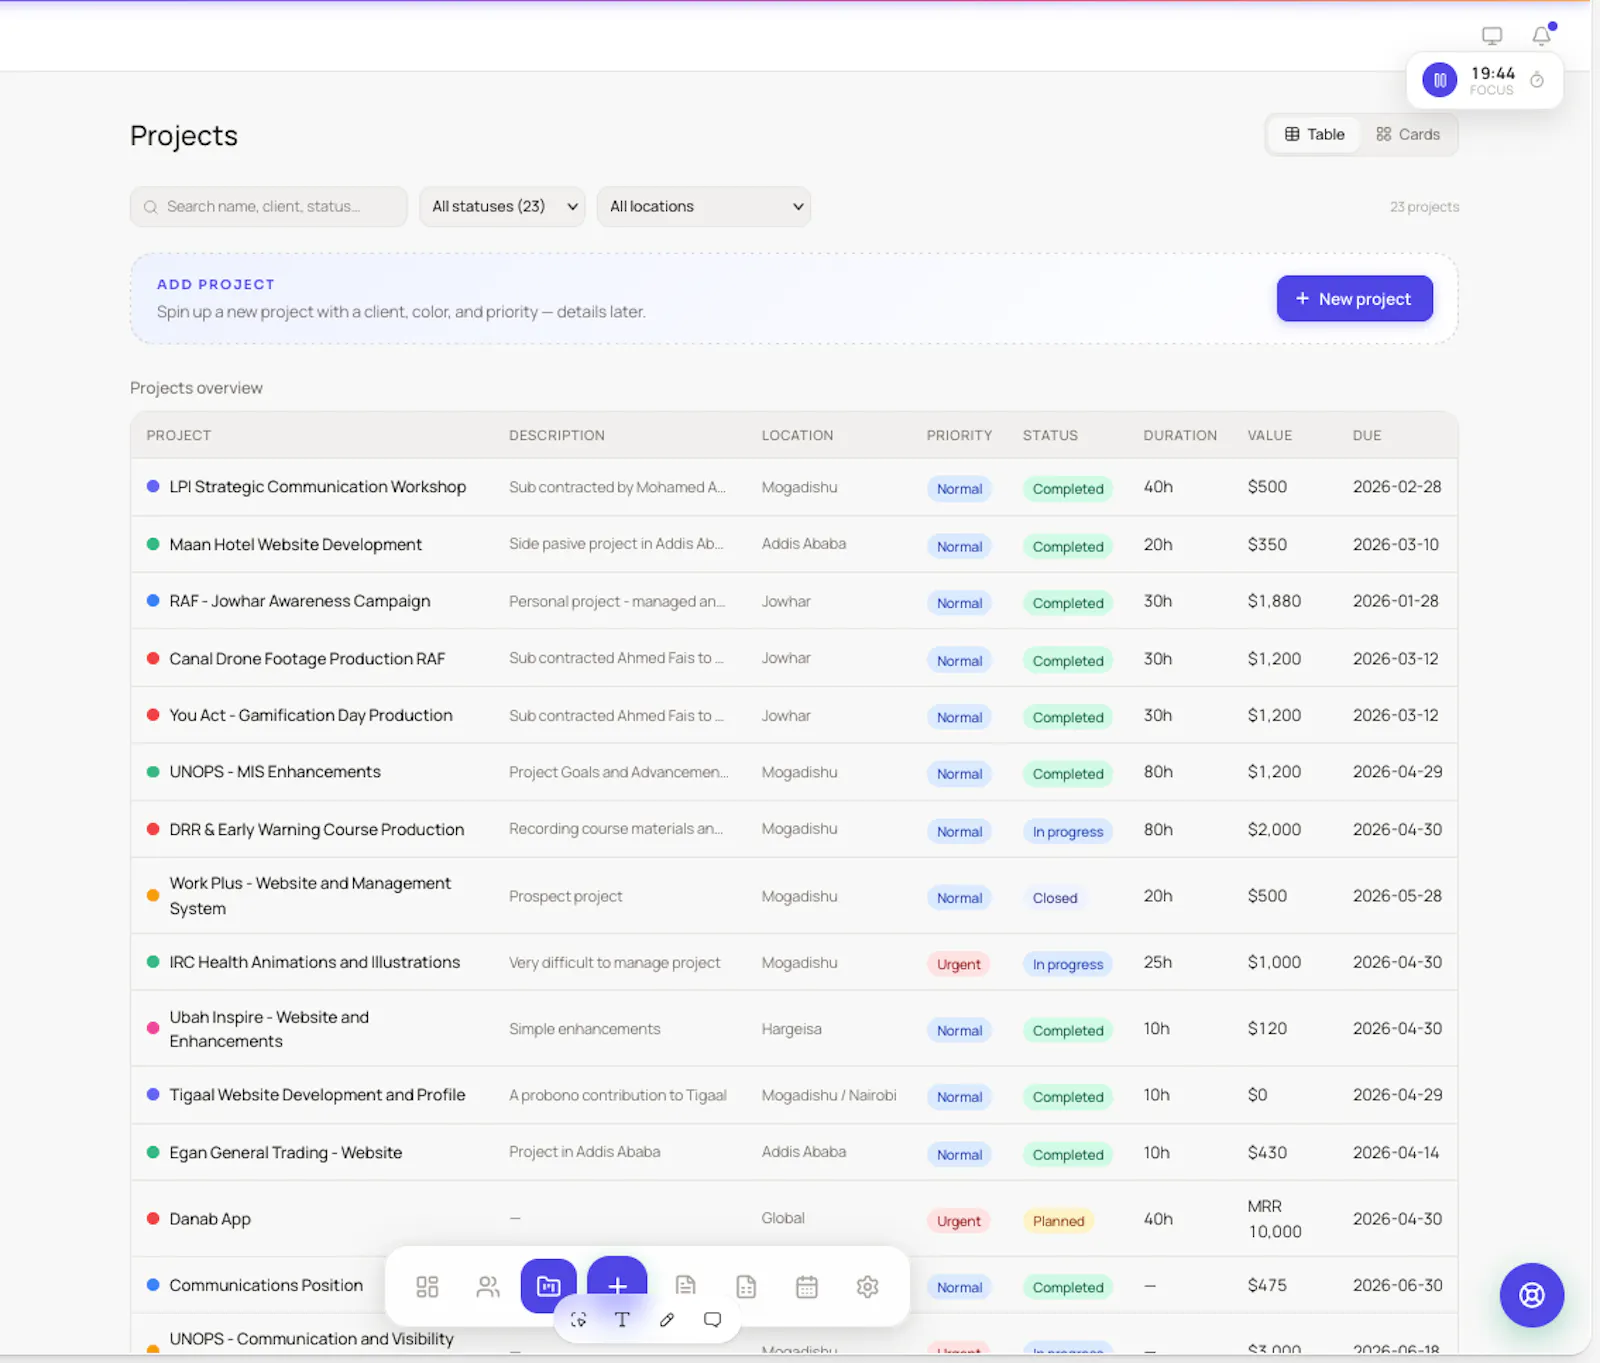Sort by STATUS column header
Viewport: 1600px width, 1363px height.
click(1050, 435)
